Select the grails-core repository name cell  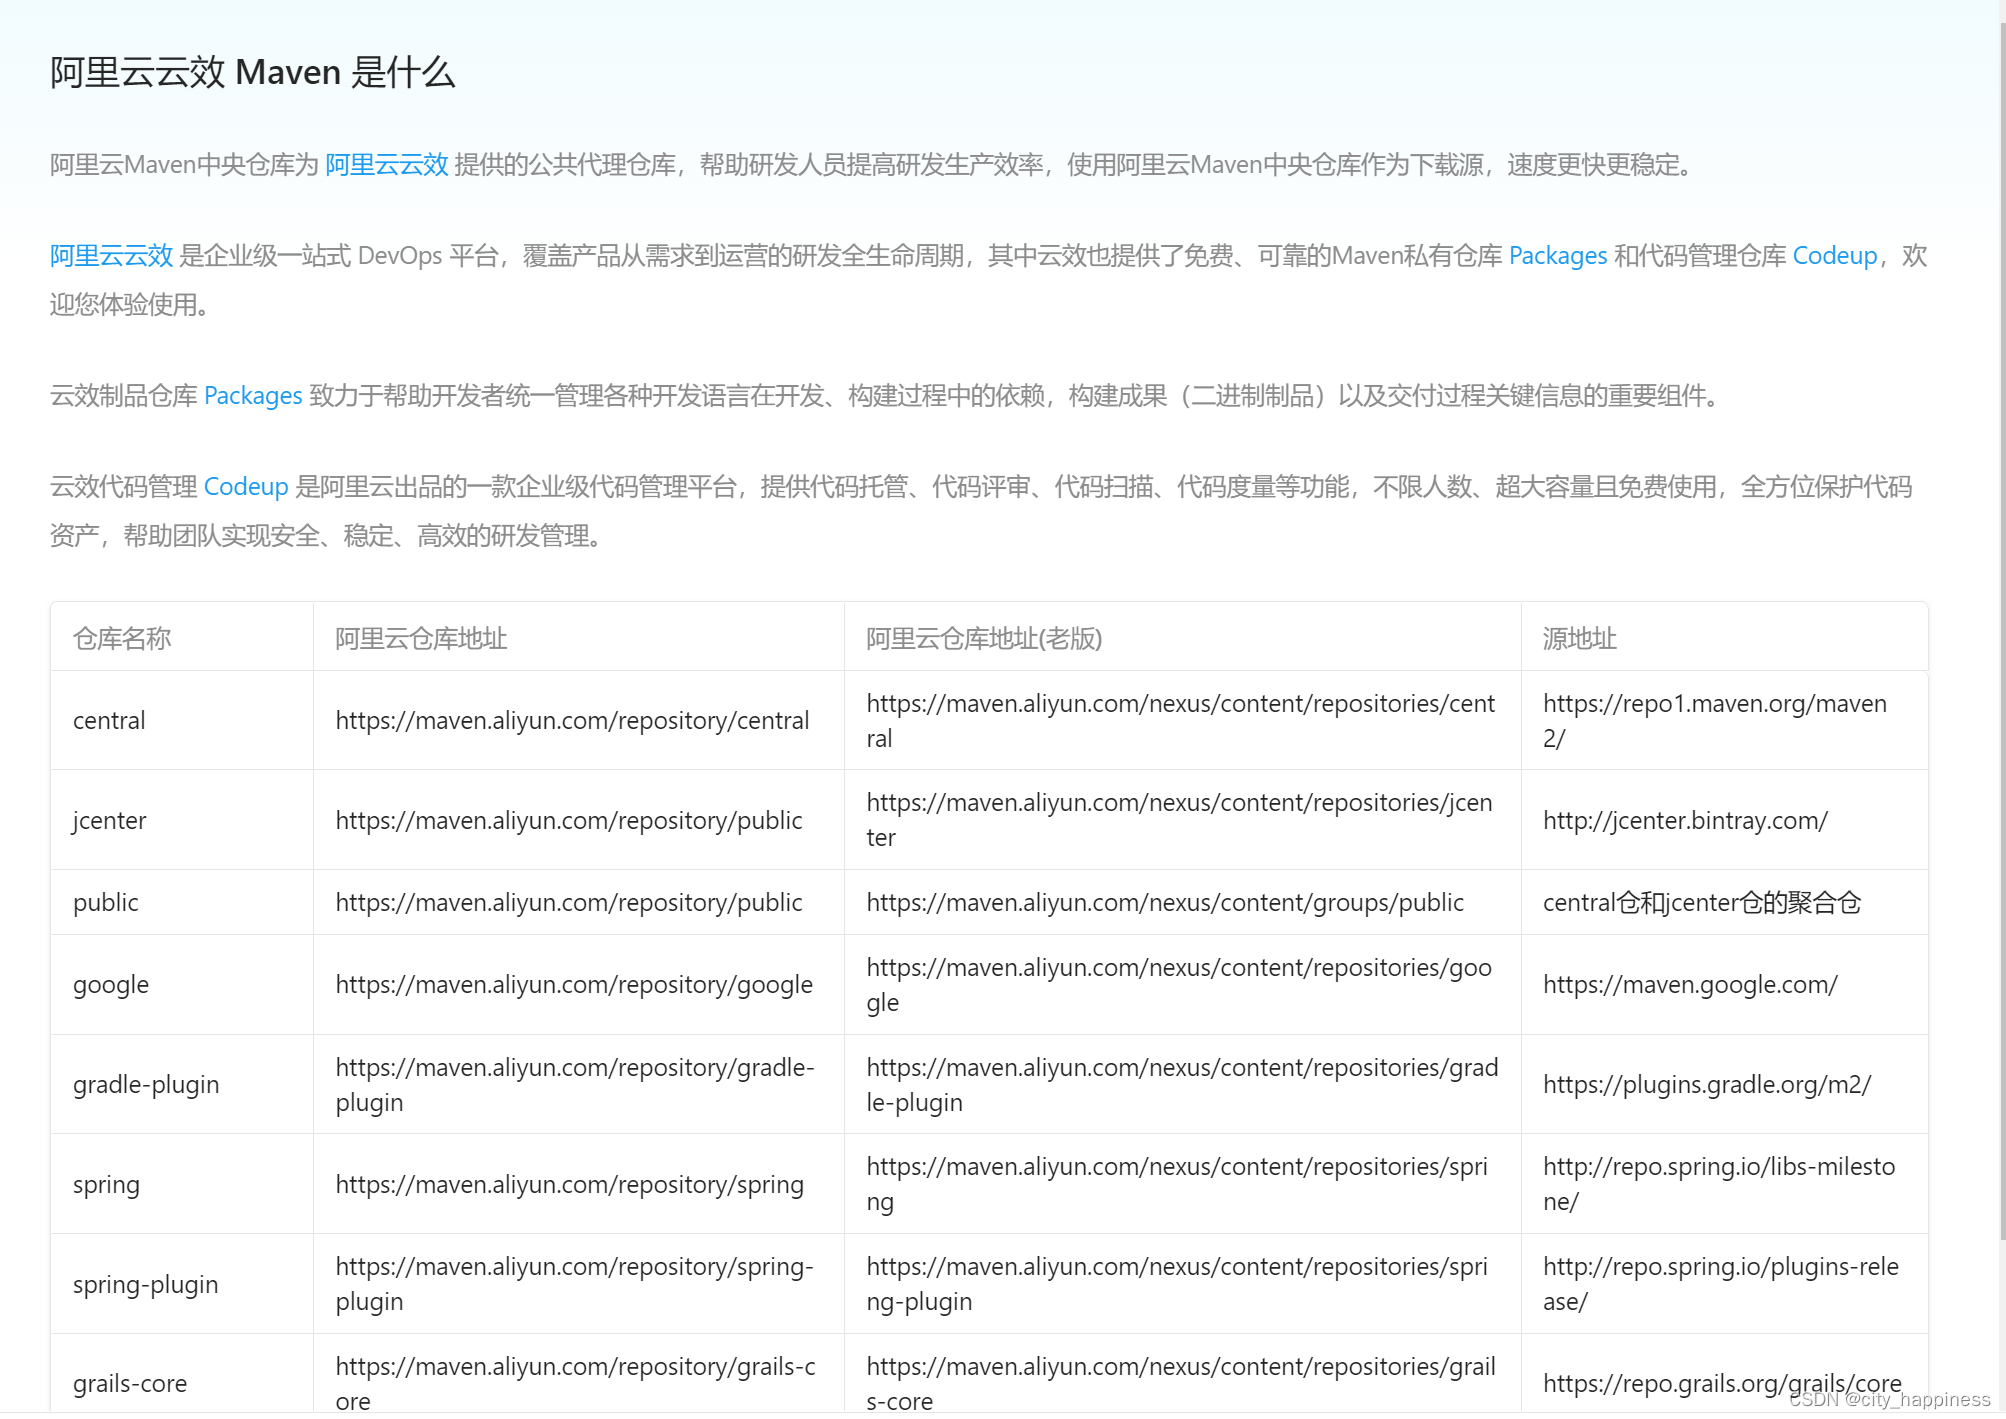click(130, 1384)
